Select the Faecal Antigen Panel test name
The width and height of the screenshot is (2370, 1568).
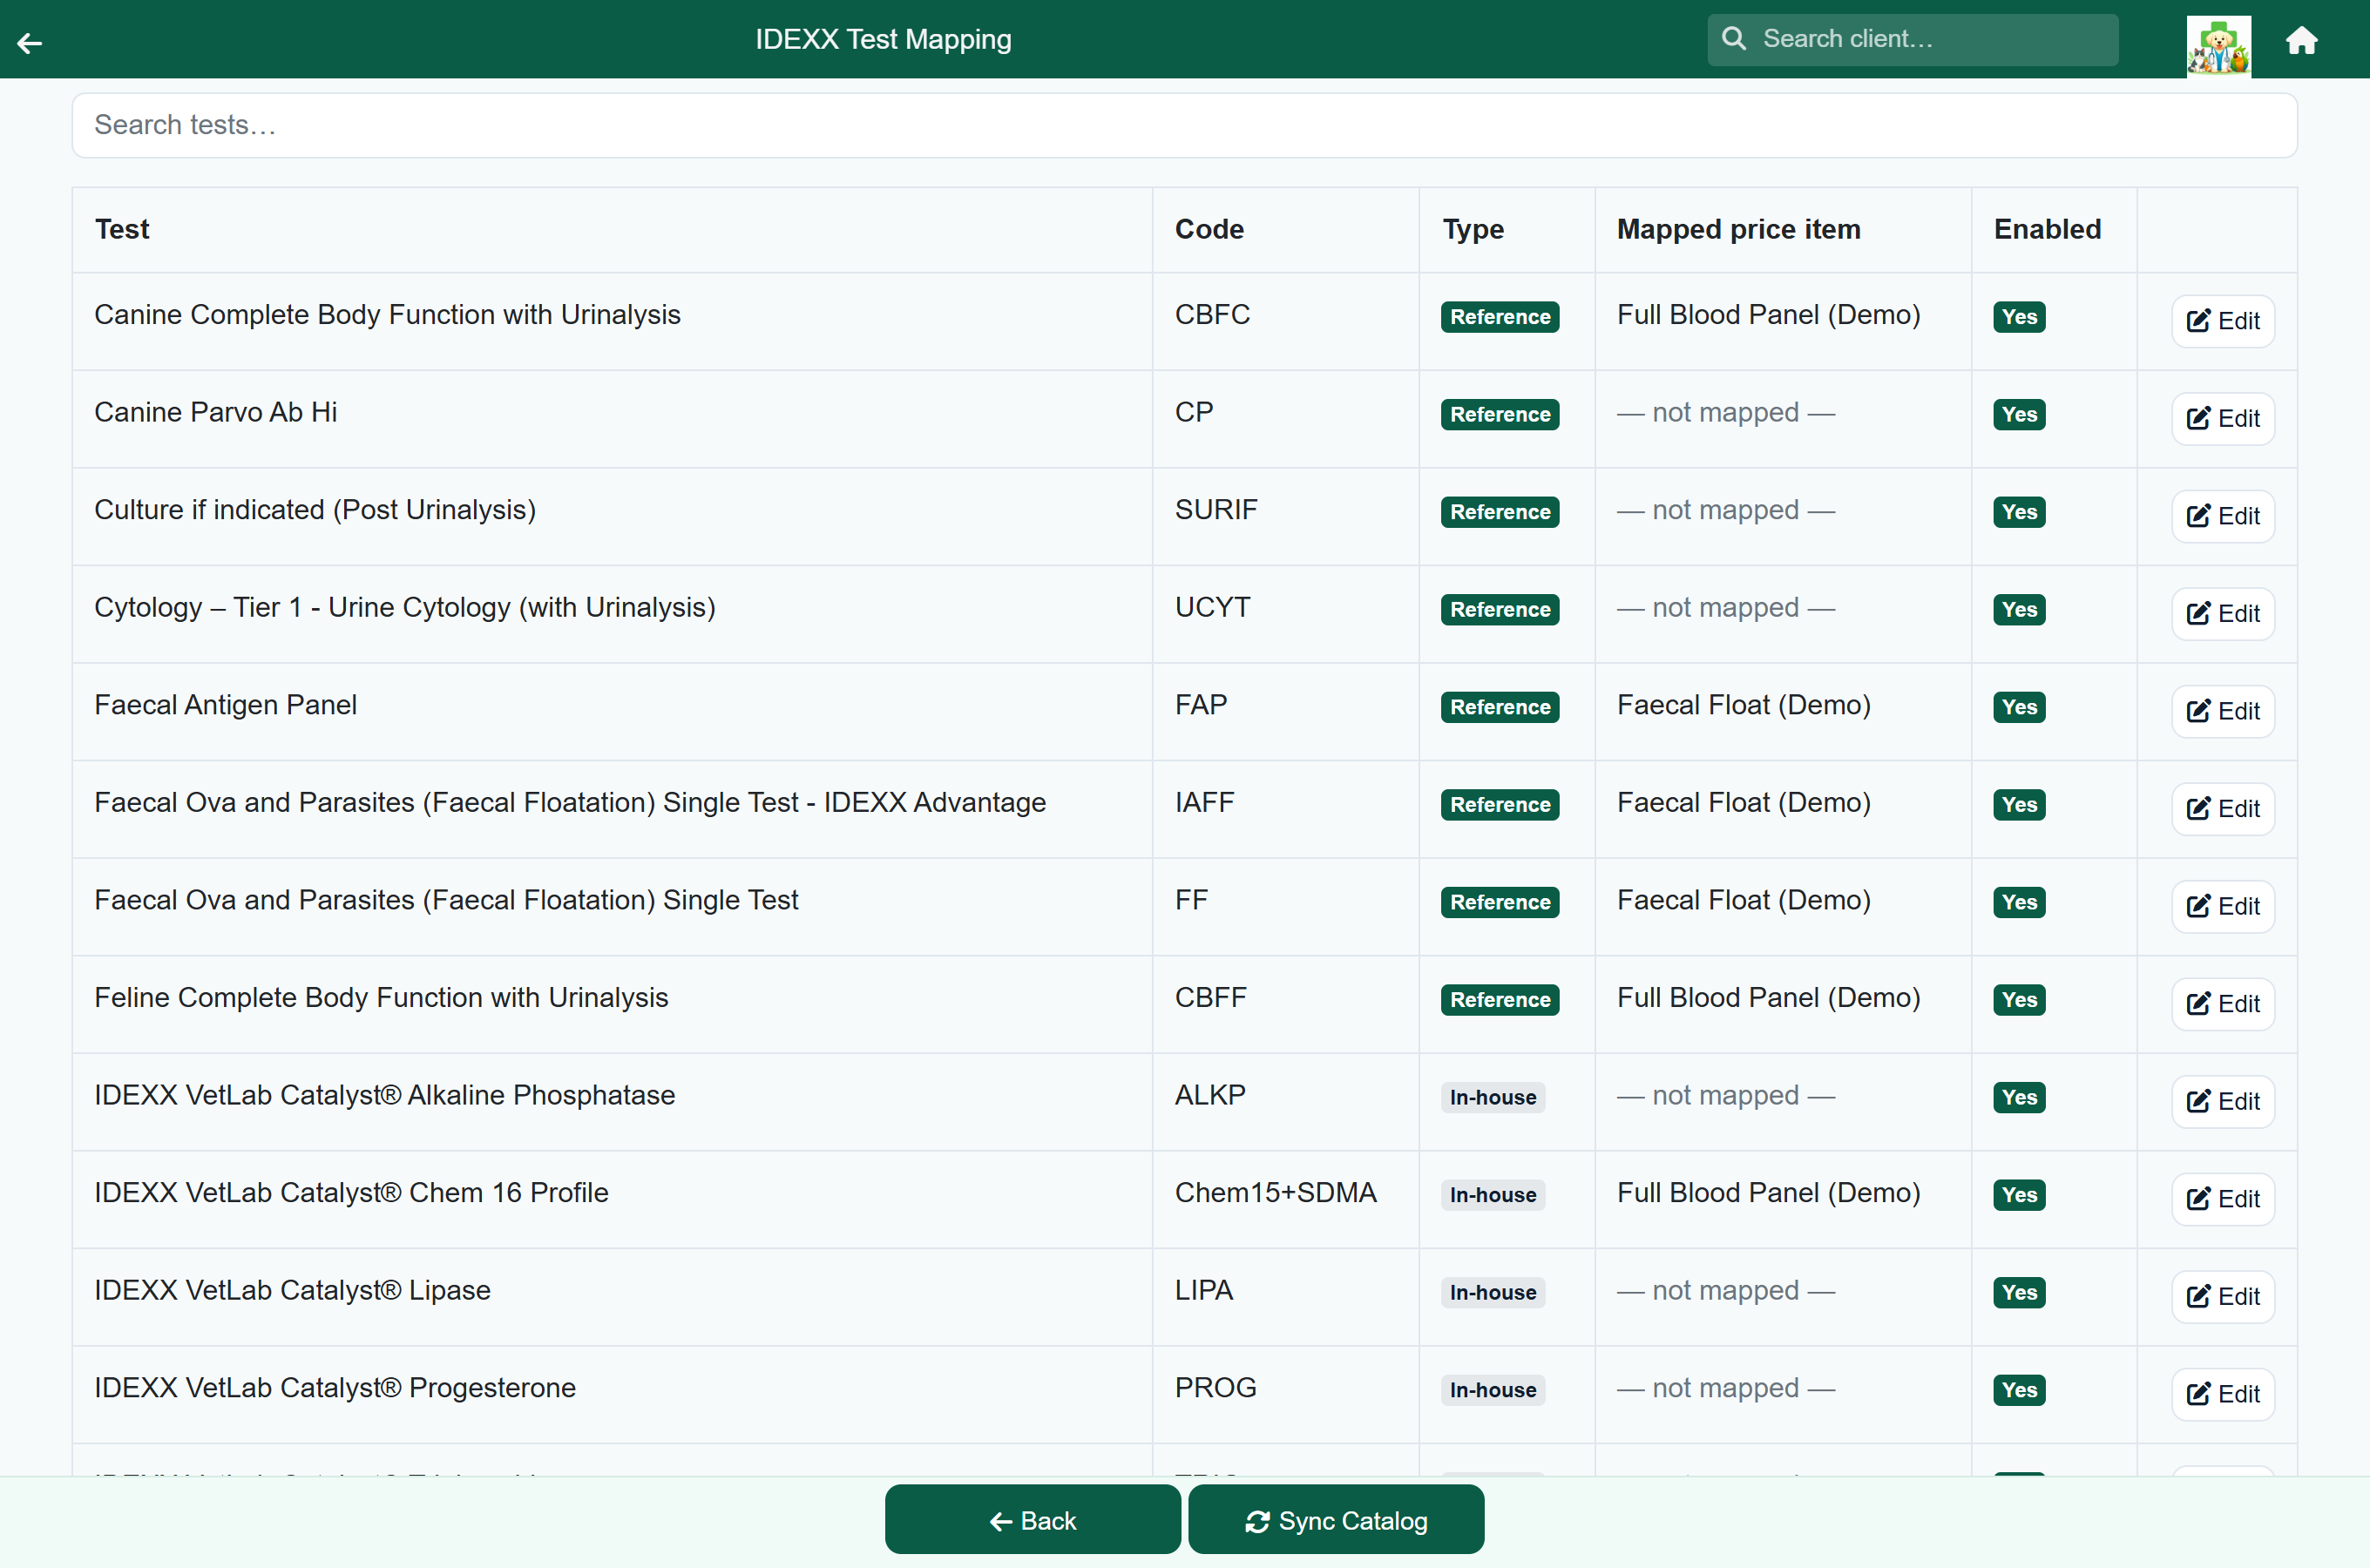coord(225,705)
